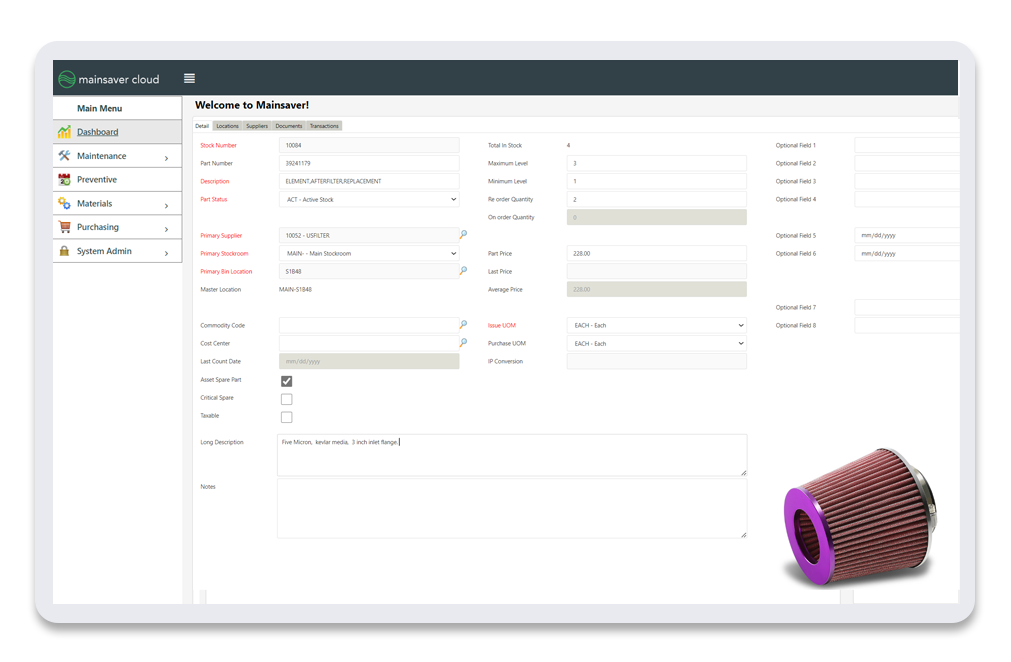Open the Suppliers tab
This screenshot has height=662, width=1011.
pyautogui.click(x=256, y=125)
